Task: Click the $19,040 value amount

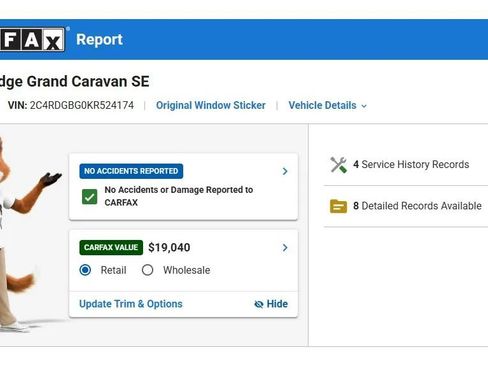Action: [169, 248]
